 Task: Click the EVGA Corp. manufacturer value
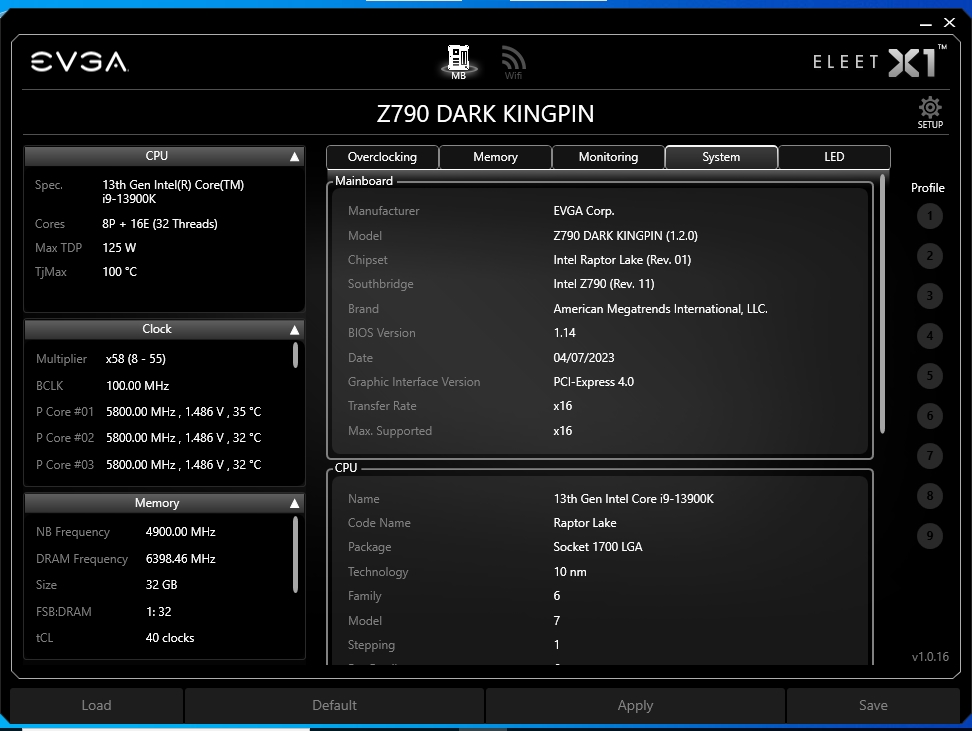(x=584, y=211)
